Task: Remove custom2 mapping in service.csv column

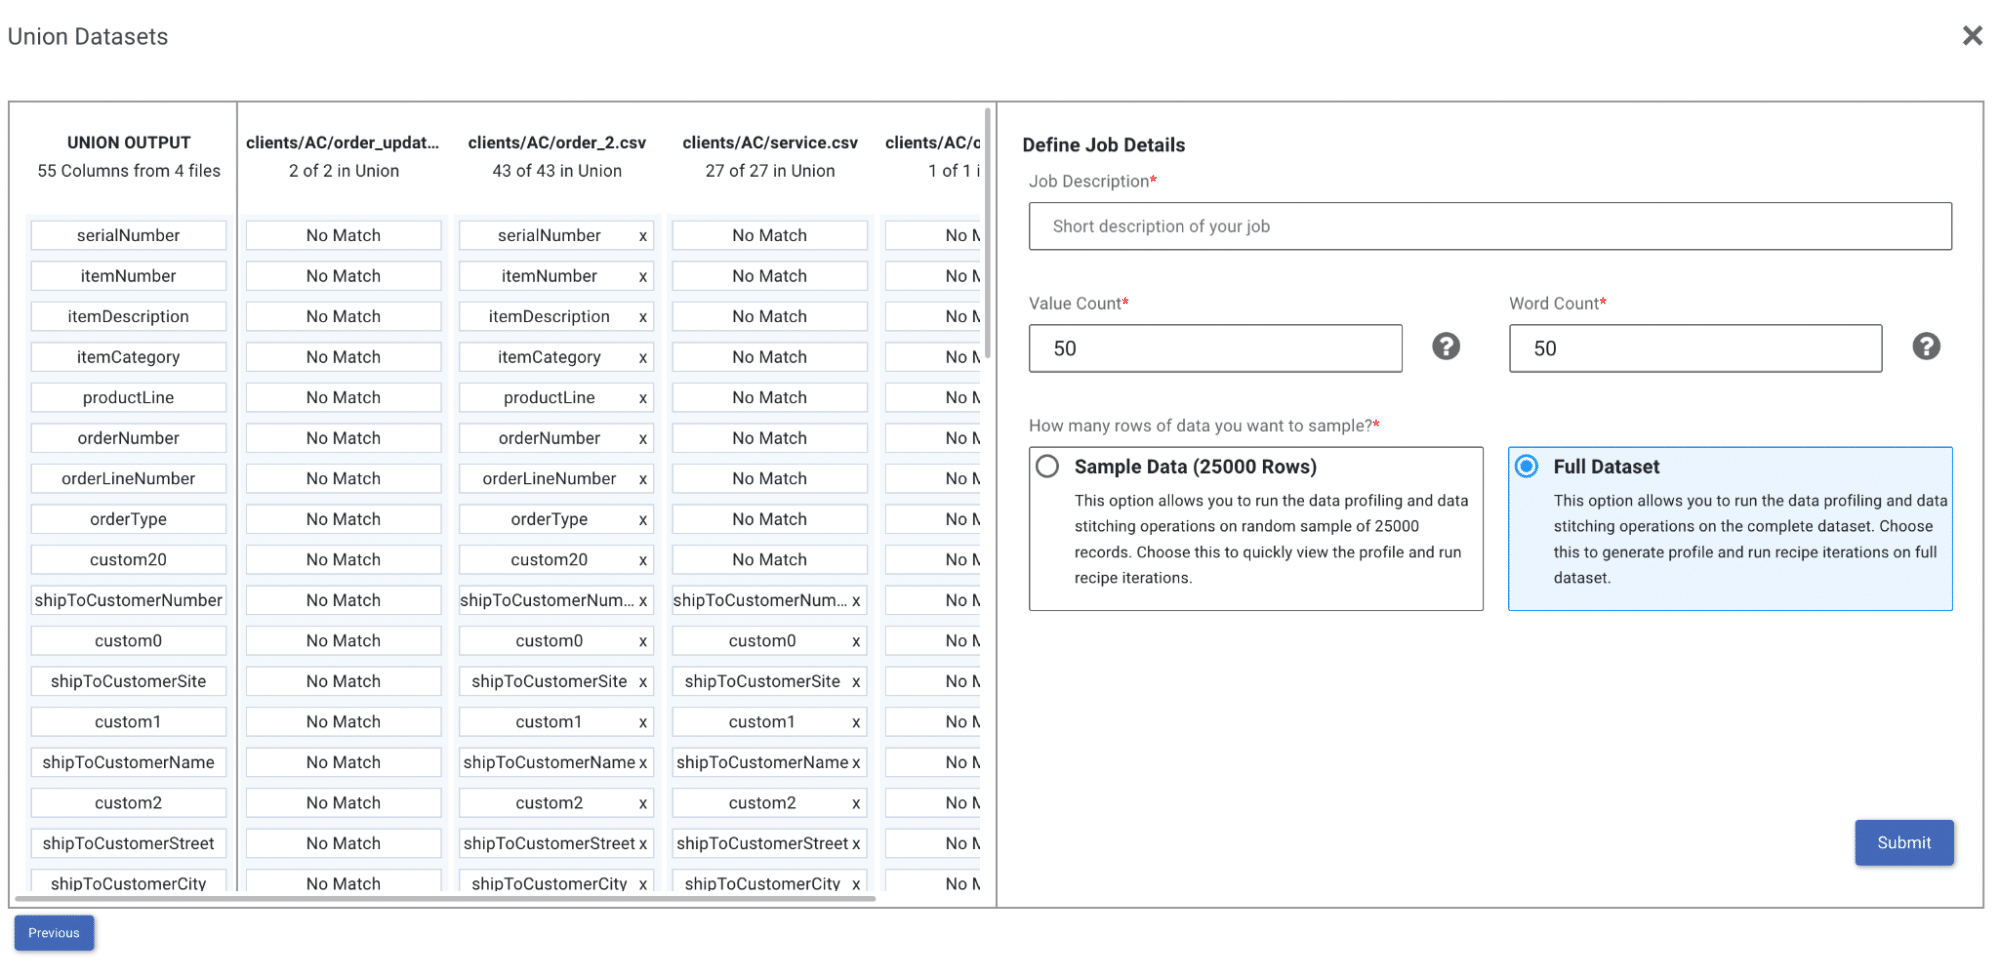Action: click(x=855, y=803)
